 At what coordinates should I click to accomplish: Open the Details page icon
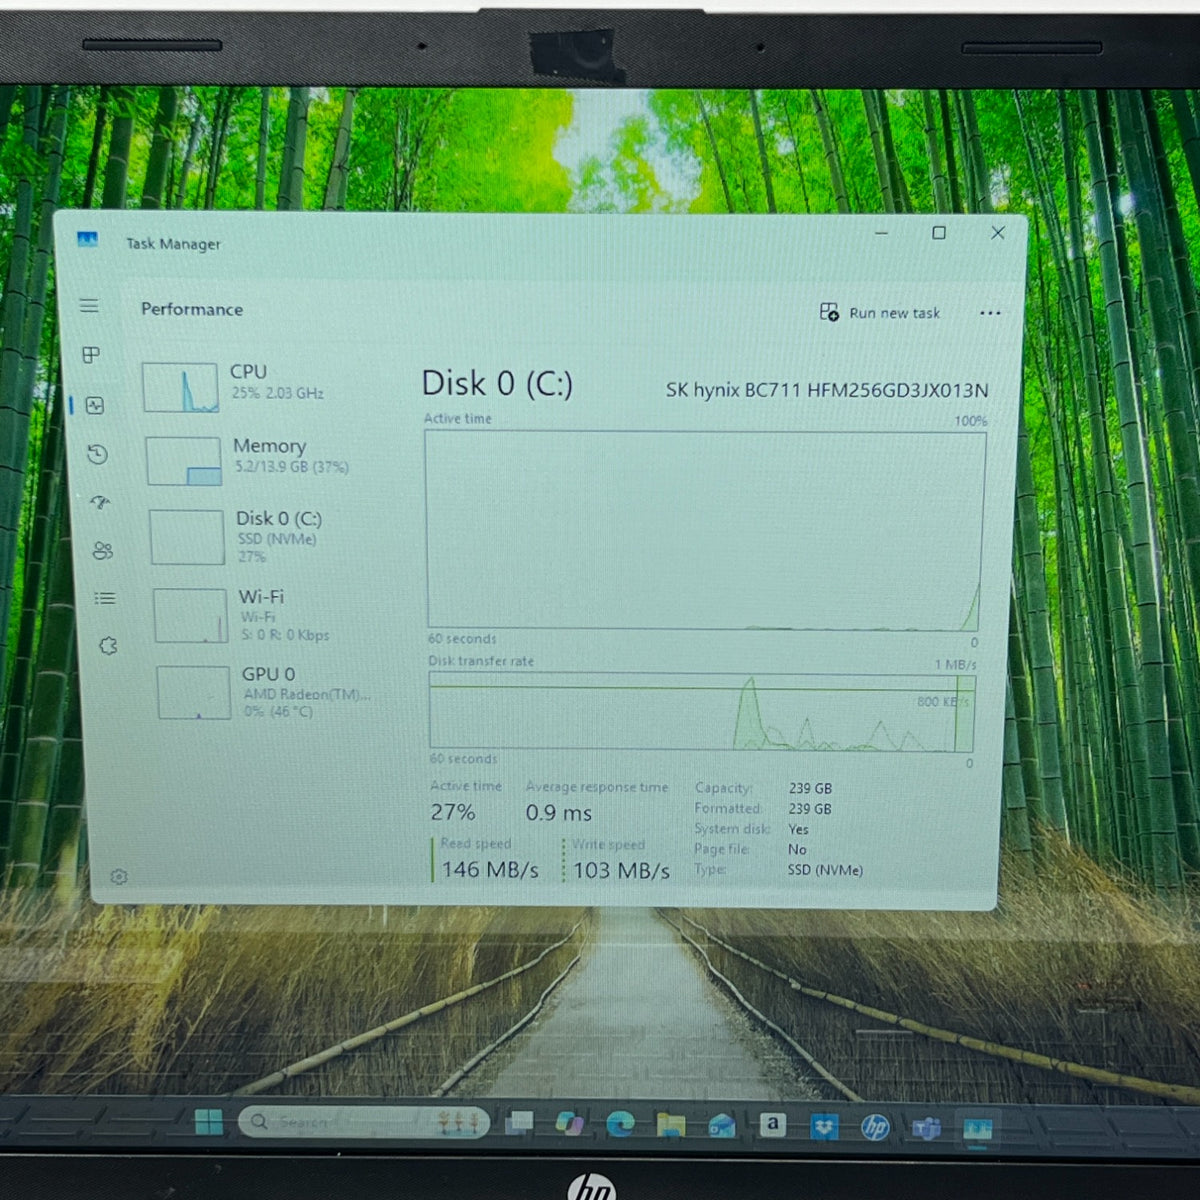point(105,598)
